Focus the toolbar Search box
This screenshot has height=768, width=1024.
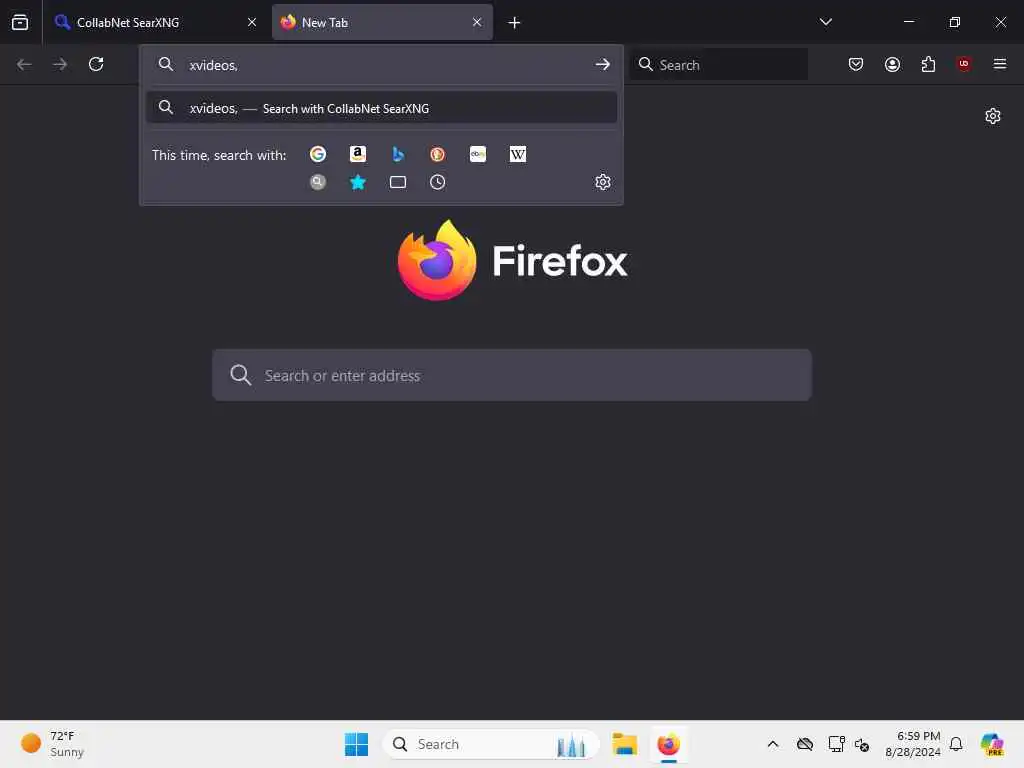[718, 65]
